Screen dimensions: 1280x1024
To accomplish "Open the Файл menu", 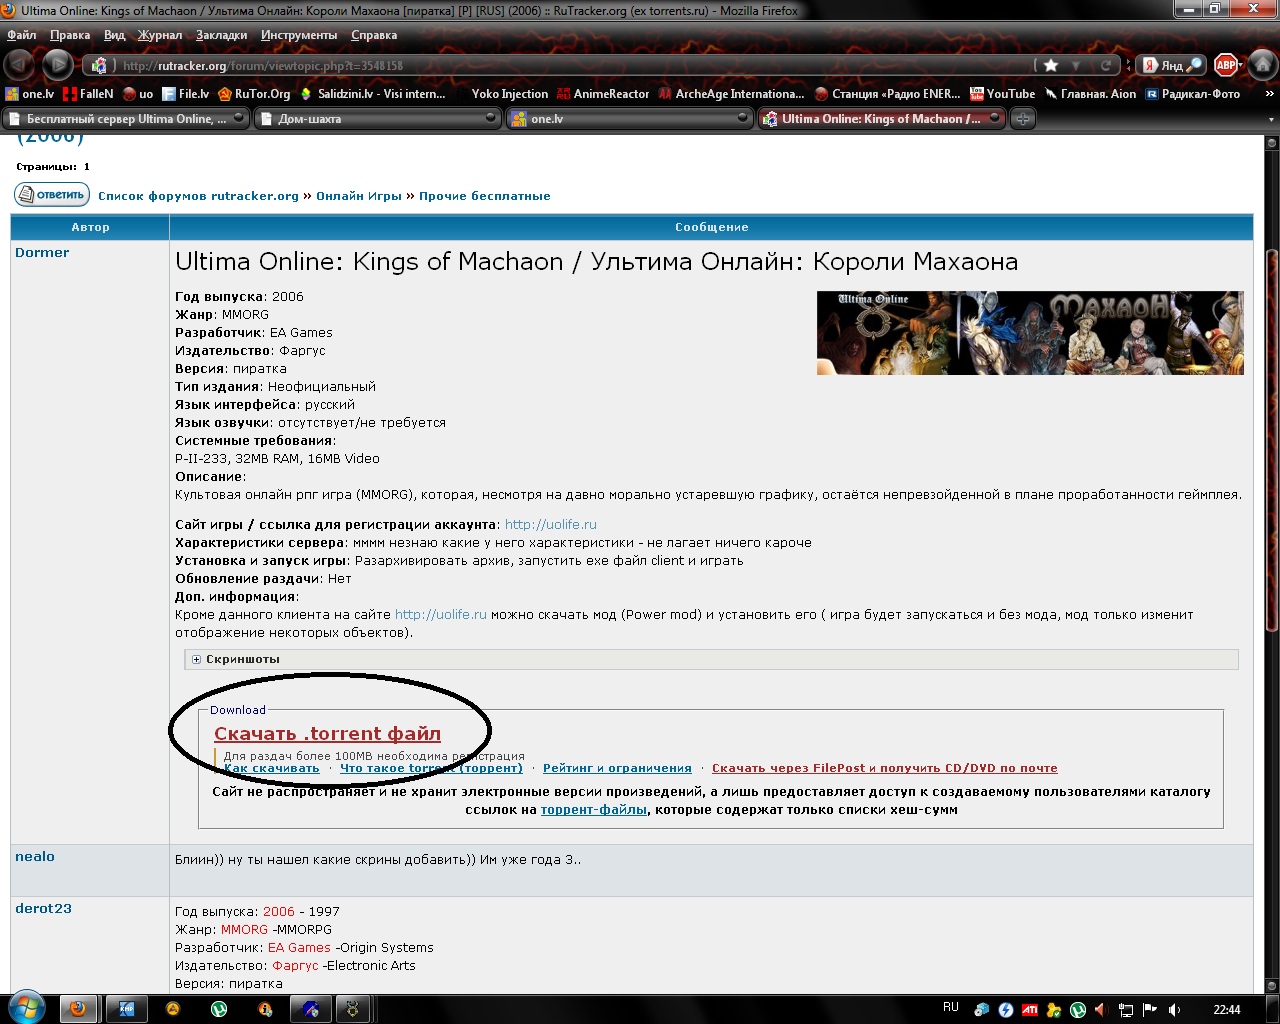I will 21,35.
